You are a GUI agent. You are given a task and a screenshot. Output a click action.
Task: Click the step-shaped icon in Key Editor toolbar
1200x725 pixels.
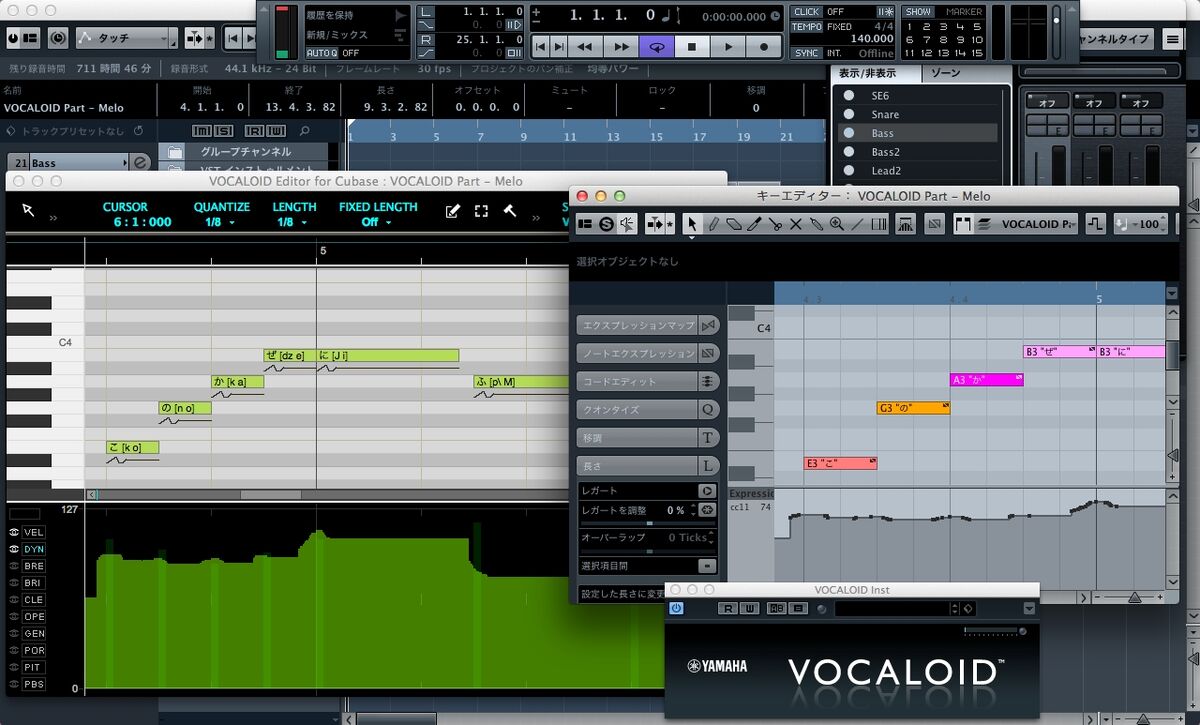click(x=1095, y=225)
